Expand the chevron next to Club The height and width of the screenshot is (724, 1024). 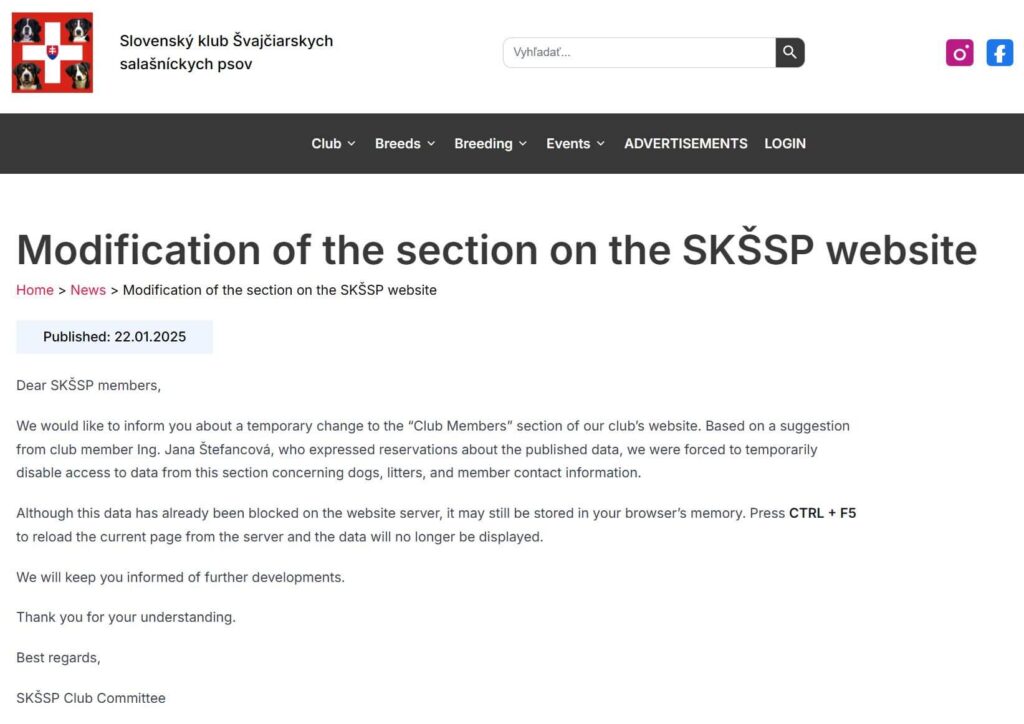(351, 144)
